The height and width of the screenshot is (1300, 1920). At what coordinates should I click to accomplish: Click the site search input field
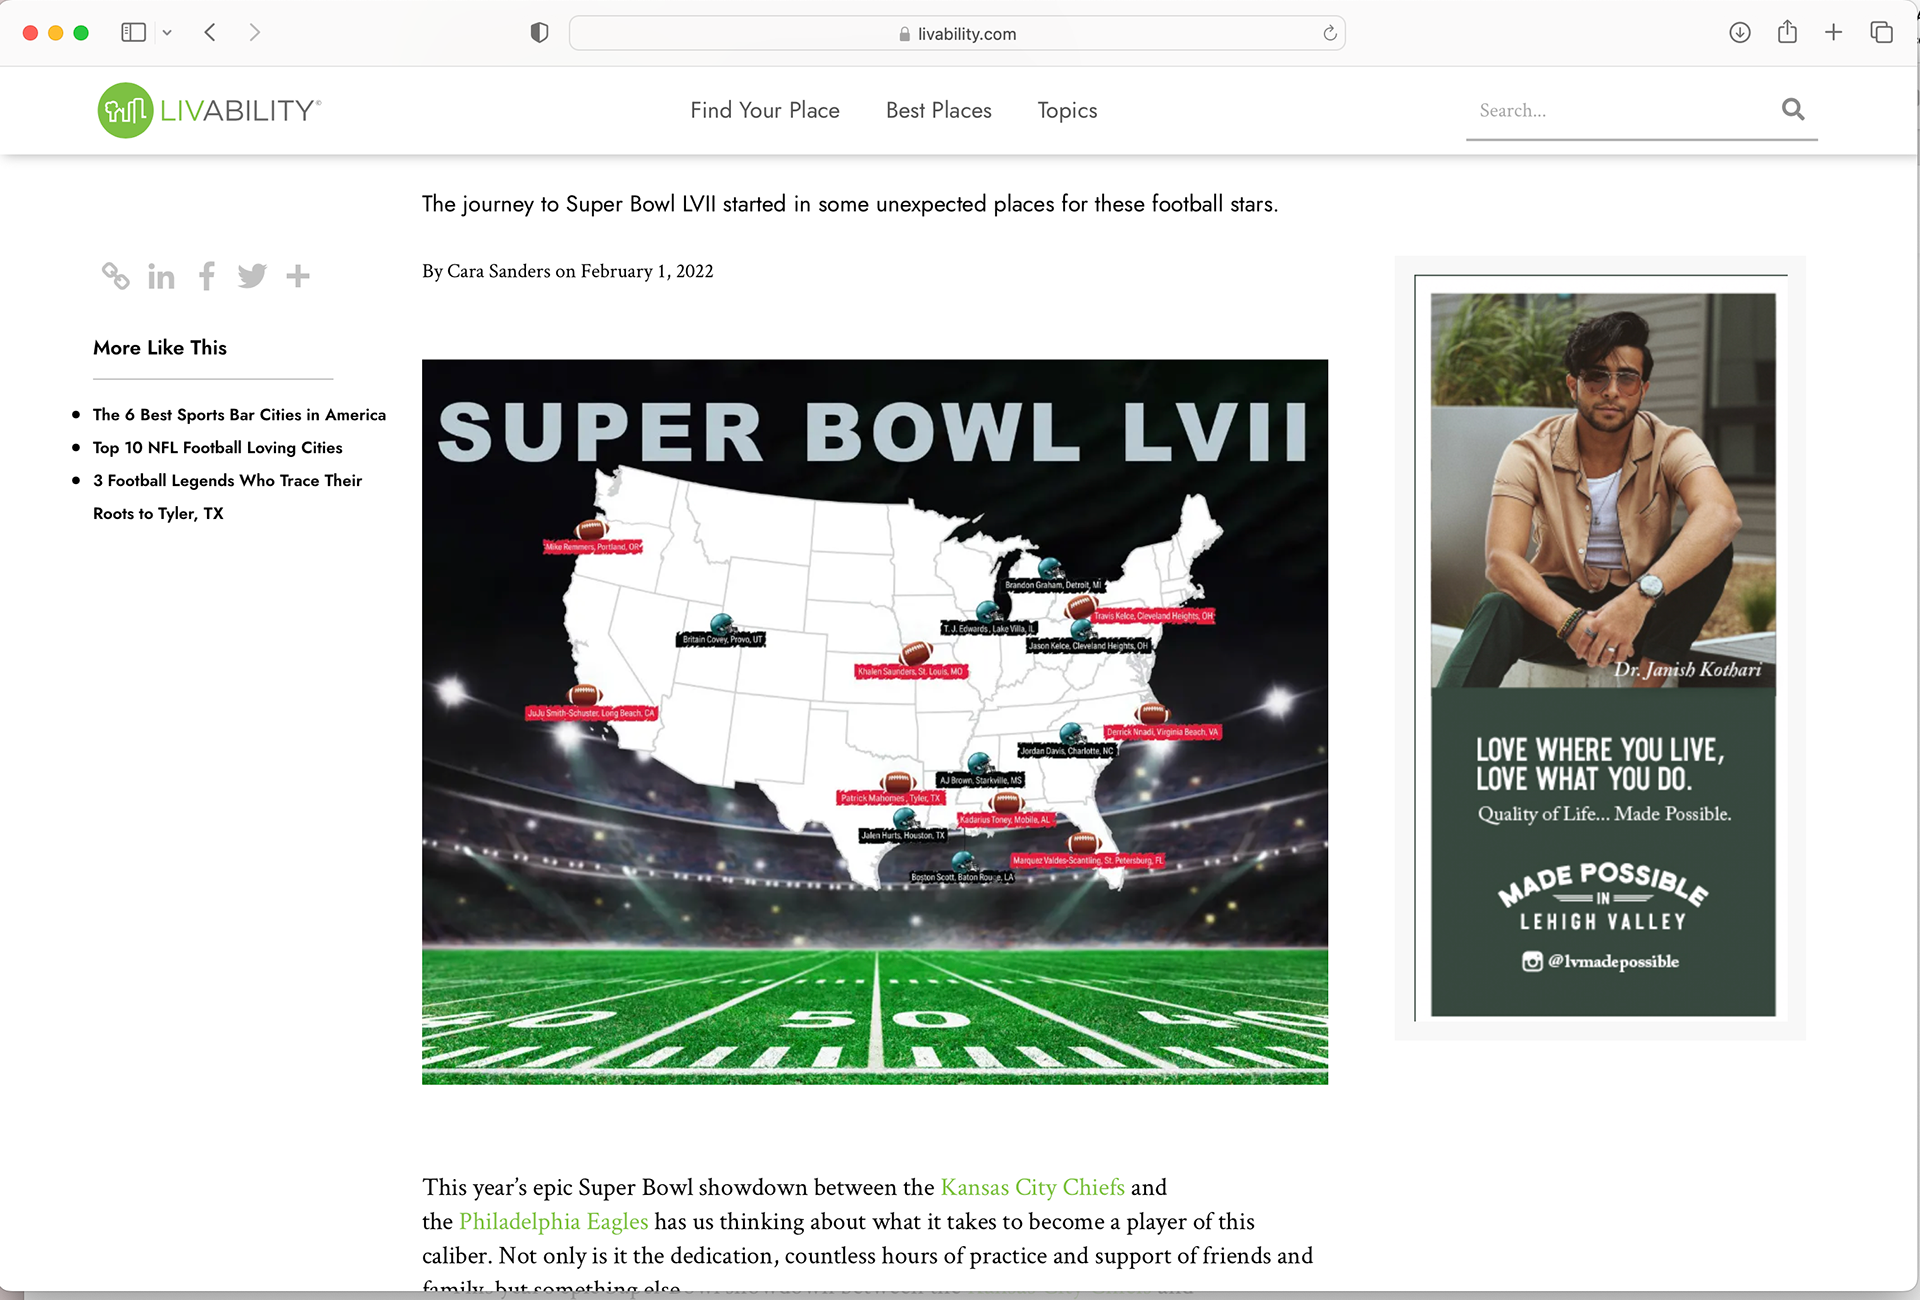point(1620,110)
